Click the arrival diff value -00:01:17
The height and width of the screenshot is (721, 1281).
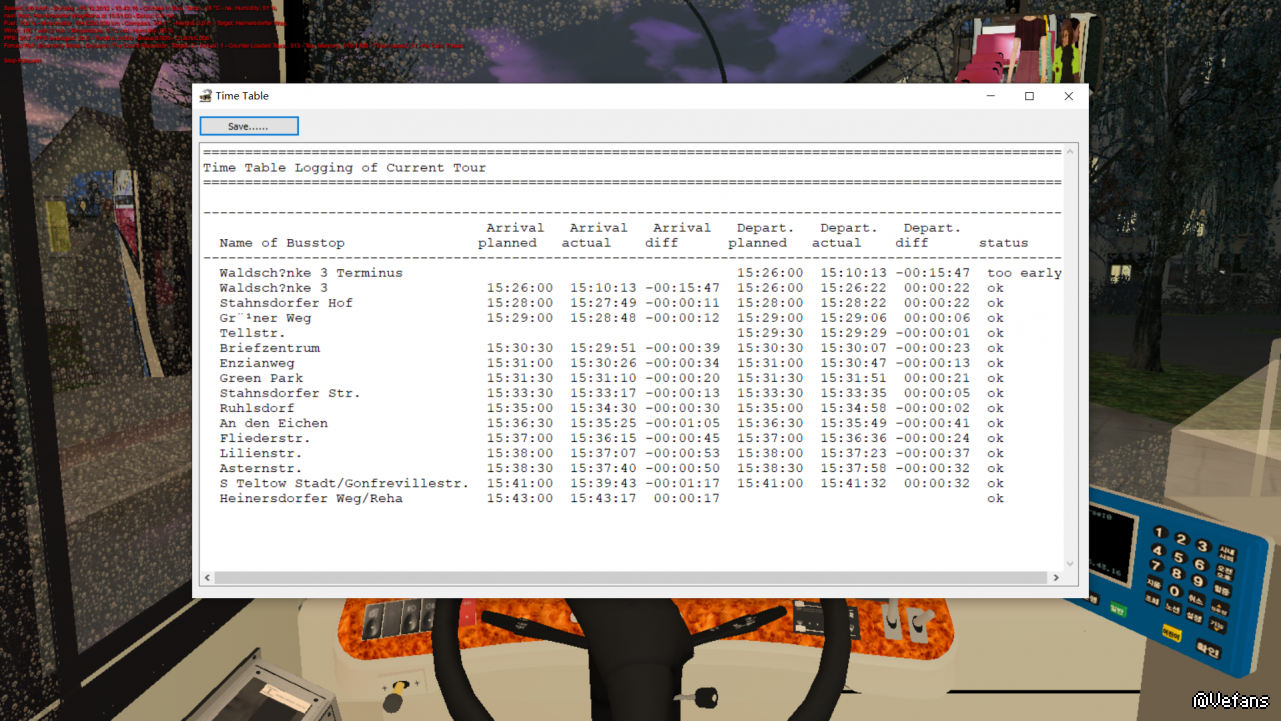tap(682, 483)
